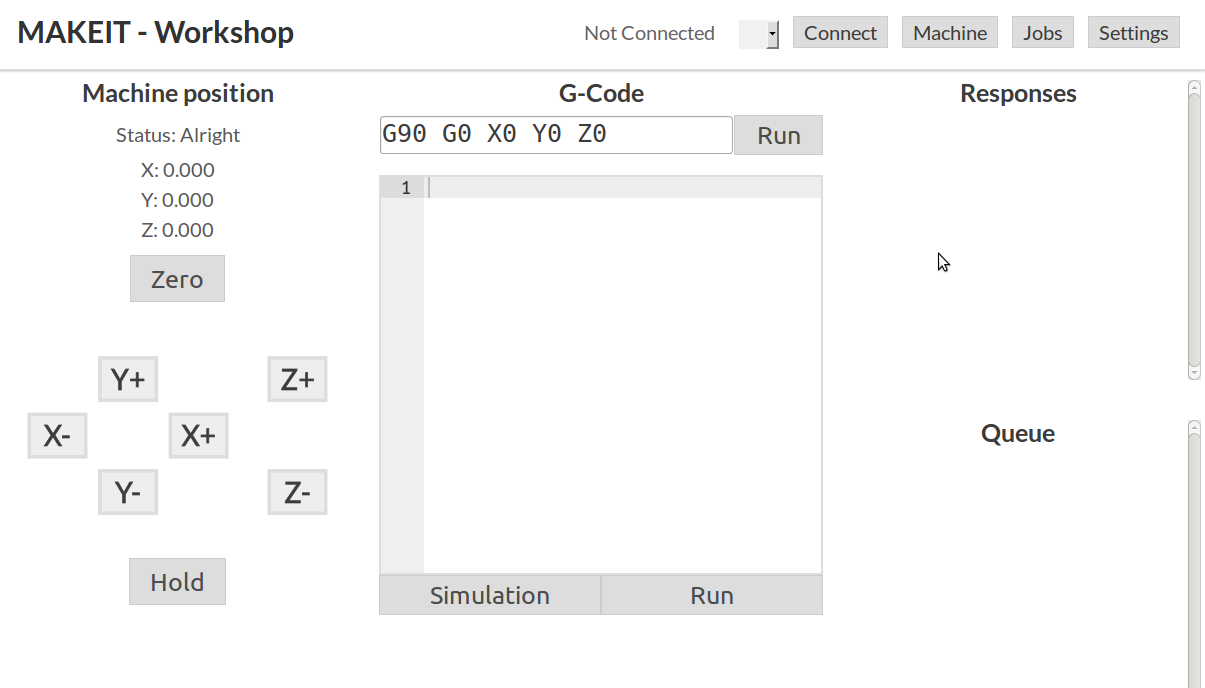This screenshot has height=688, width=1205.
Task: Open the Settings menu
Action: pos(1133,33)
